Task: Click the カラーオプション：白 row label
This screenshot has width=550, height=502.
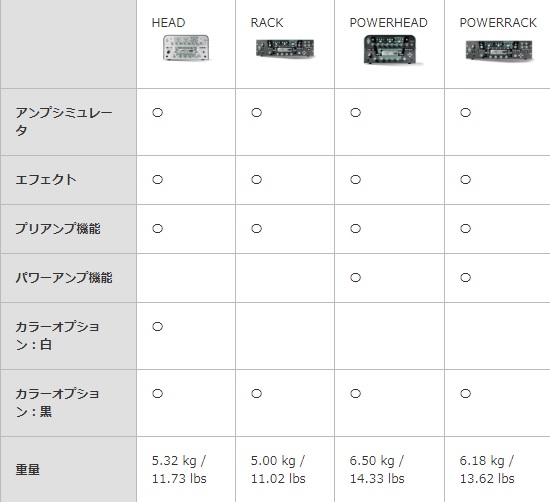Action: 58,336
